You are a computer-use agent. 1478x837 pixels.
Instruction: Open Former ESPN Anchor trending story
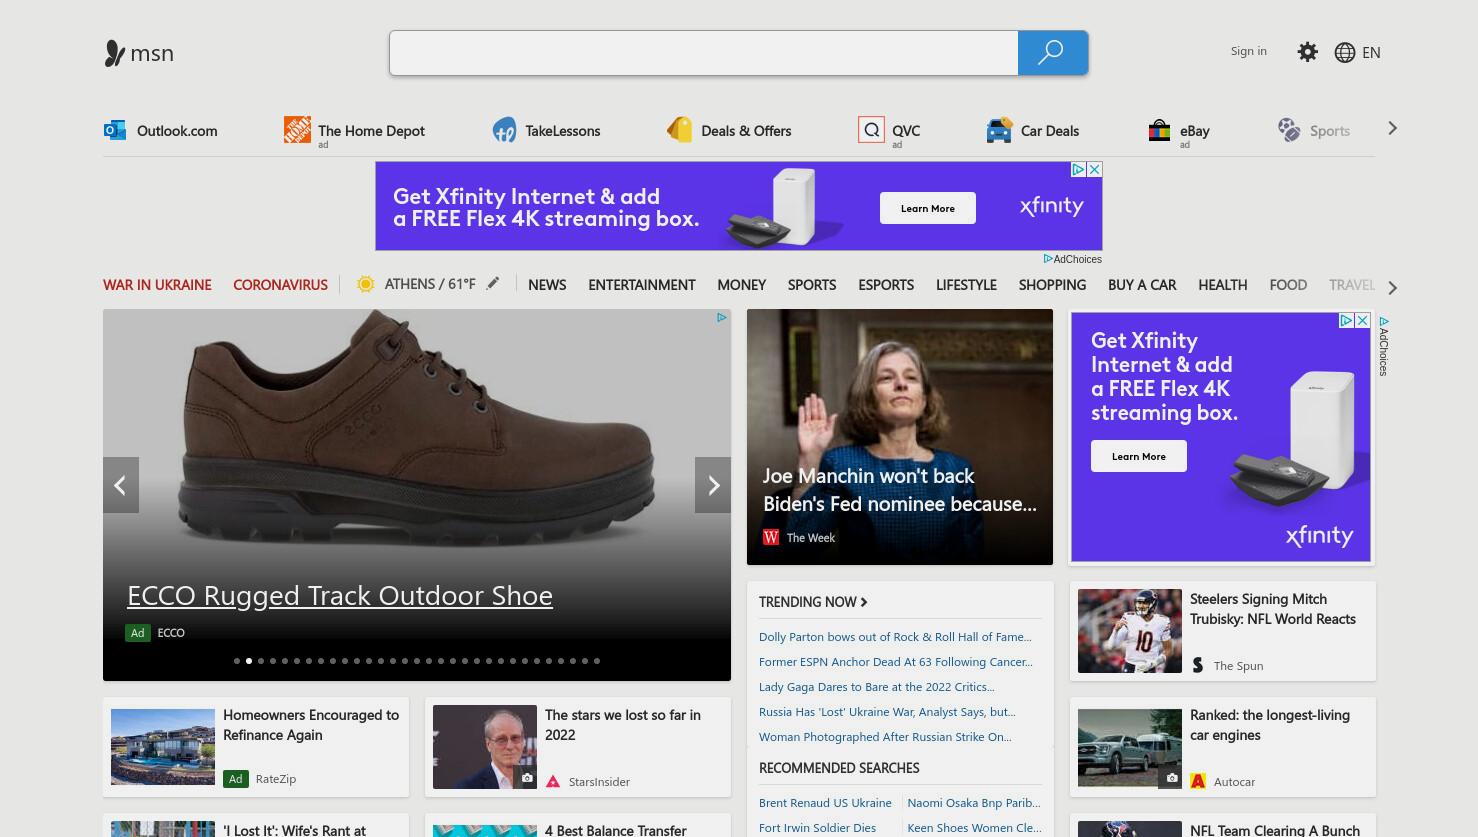click(x=896, y=662)
